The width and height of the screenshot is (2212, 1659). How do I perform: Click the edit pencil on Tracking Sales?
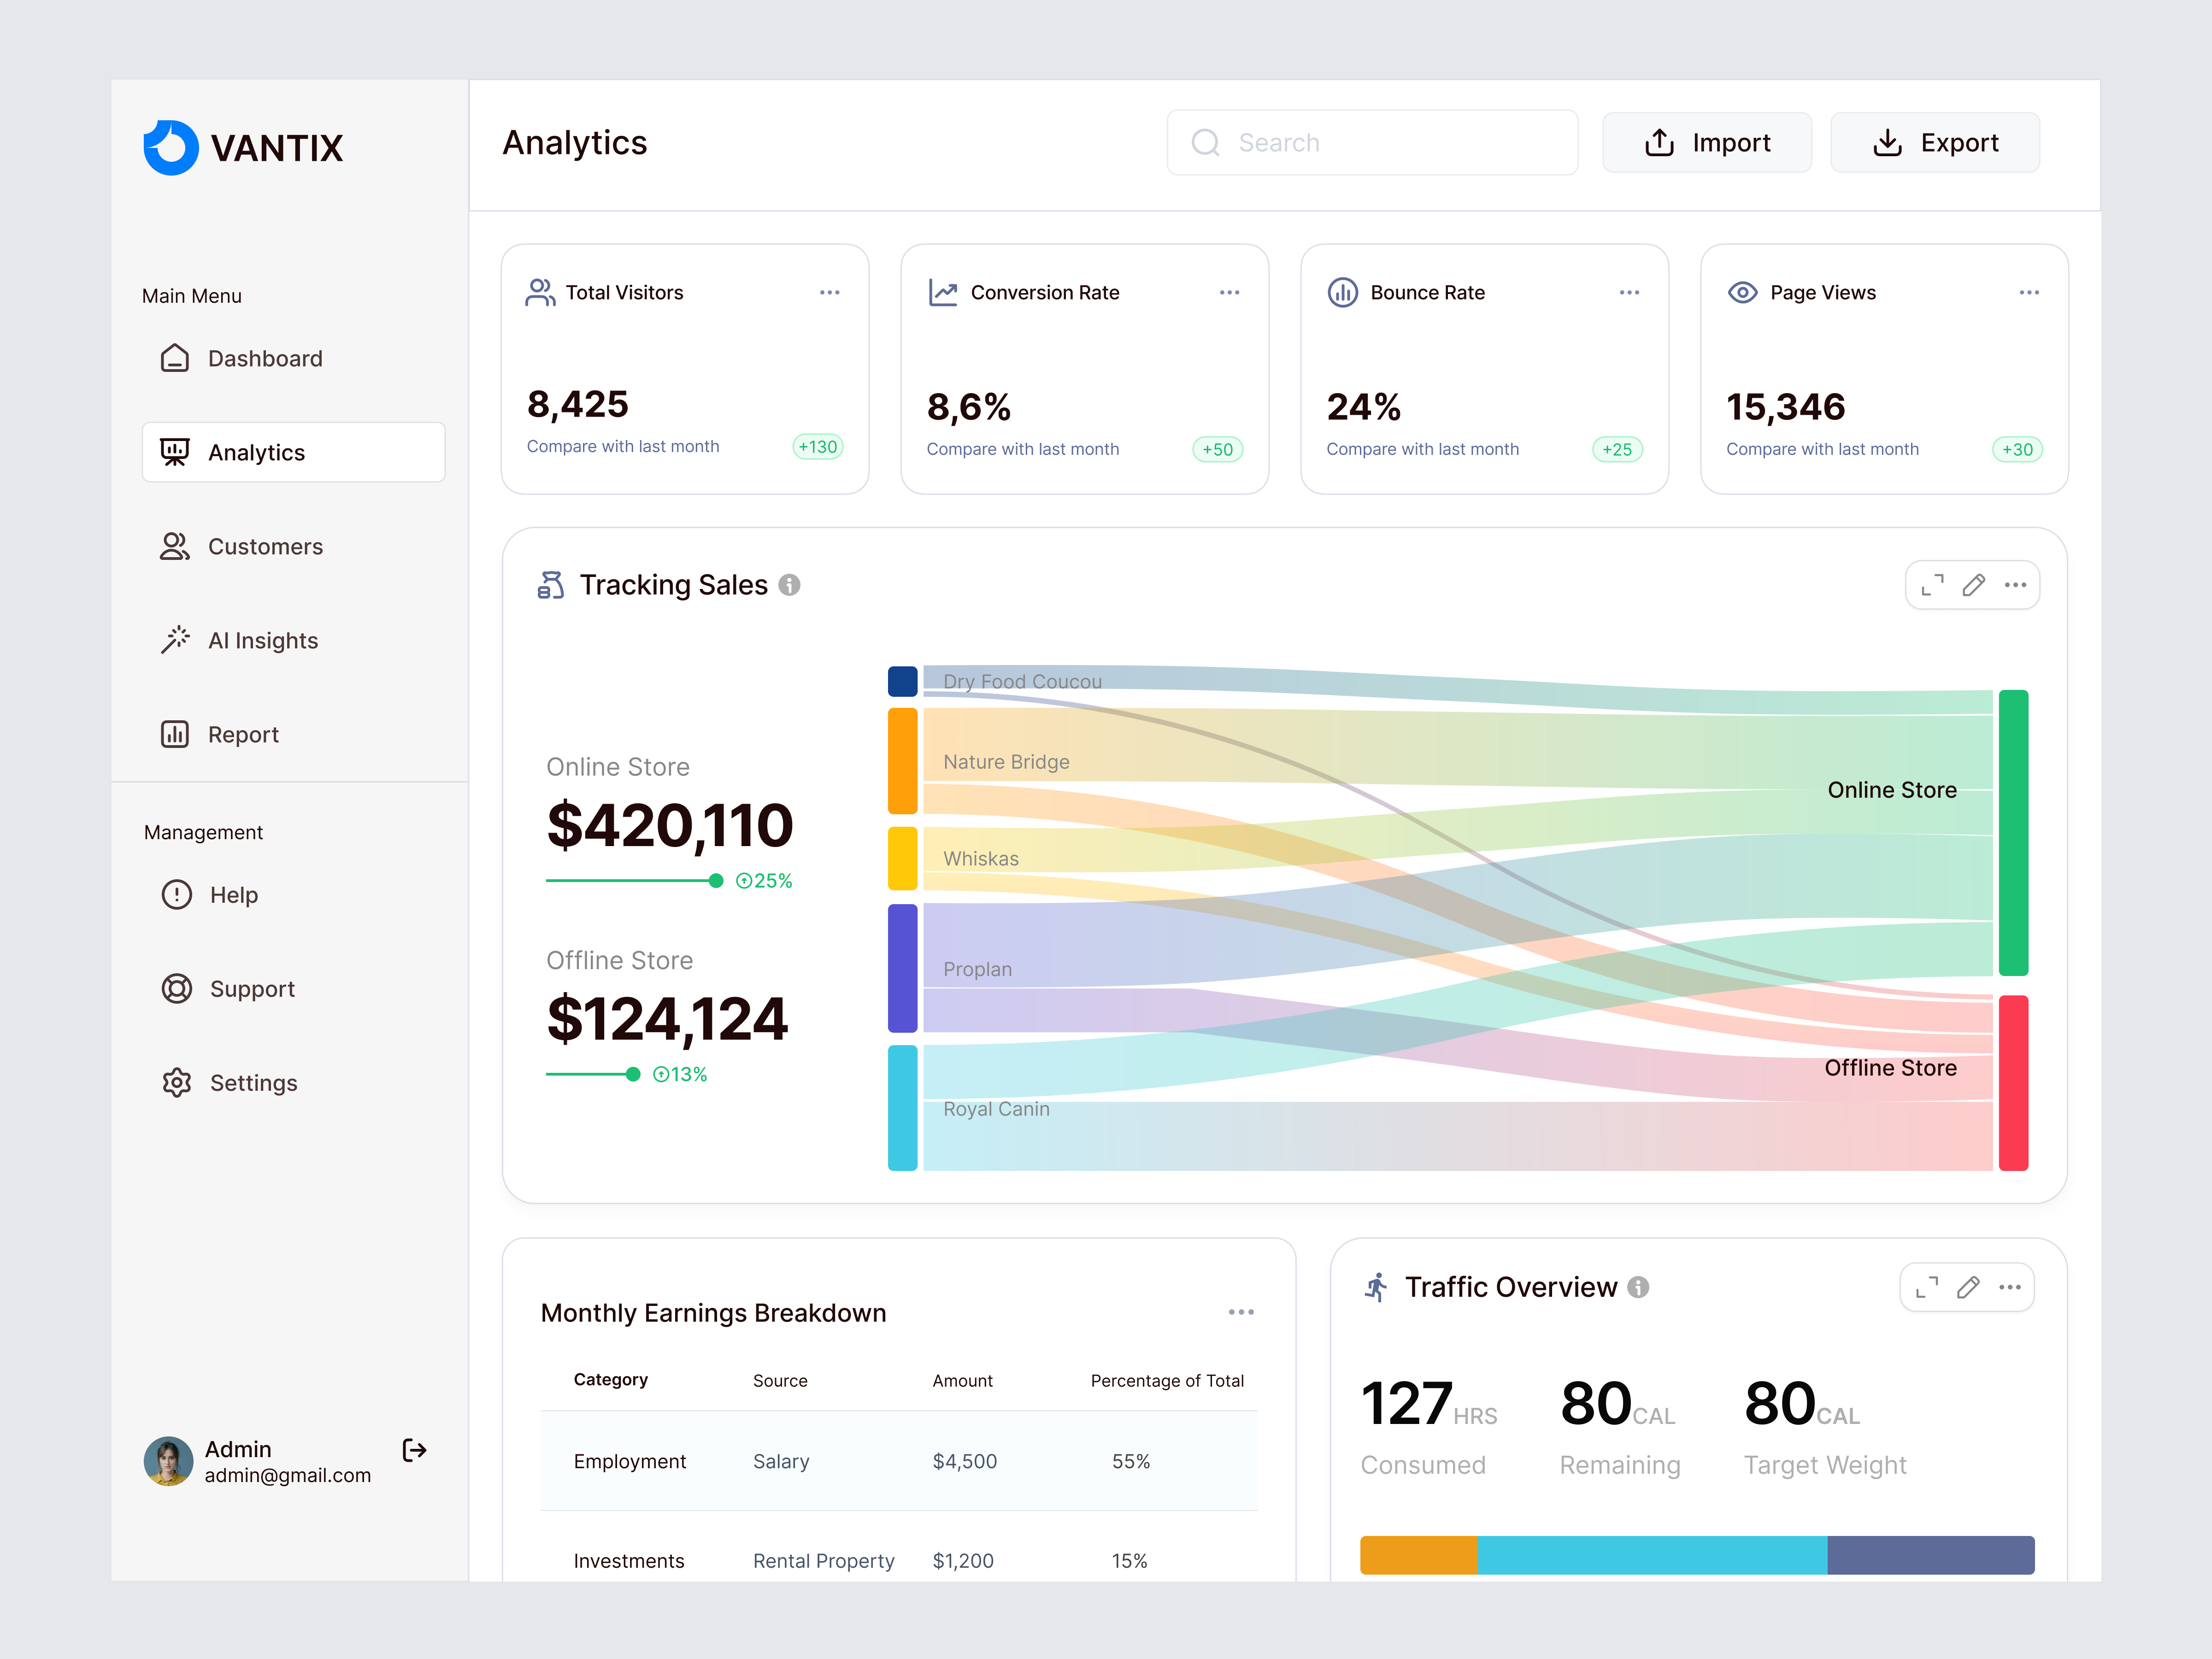click(x=1973, y=585)
